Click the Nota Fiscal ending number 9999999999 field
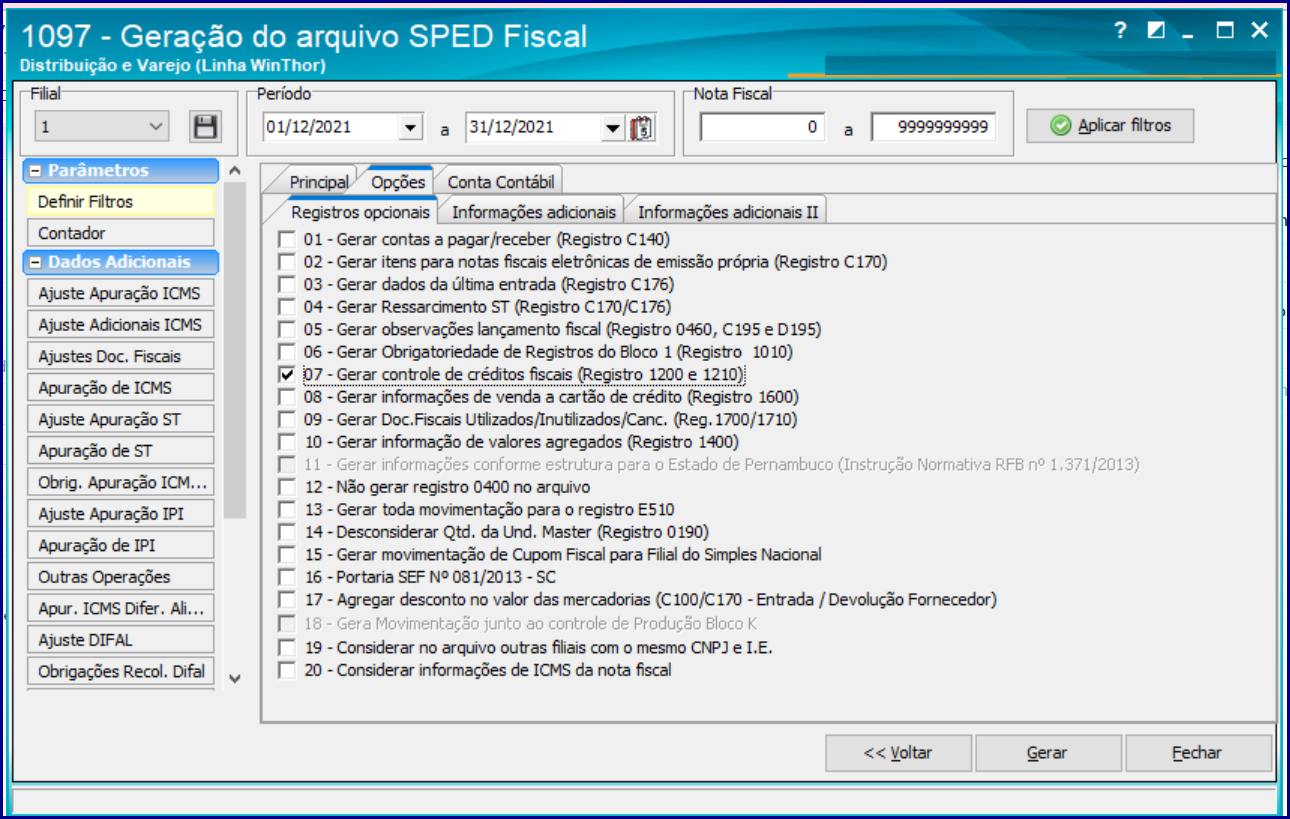1290x819 pixels. [933, 127]
